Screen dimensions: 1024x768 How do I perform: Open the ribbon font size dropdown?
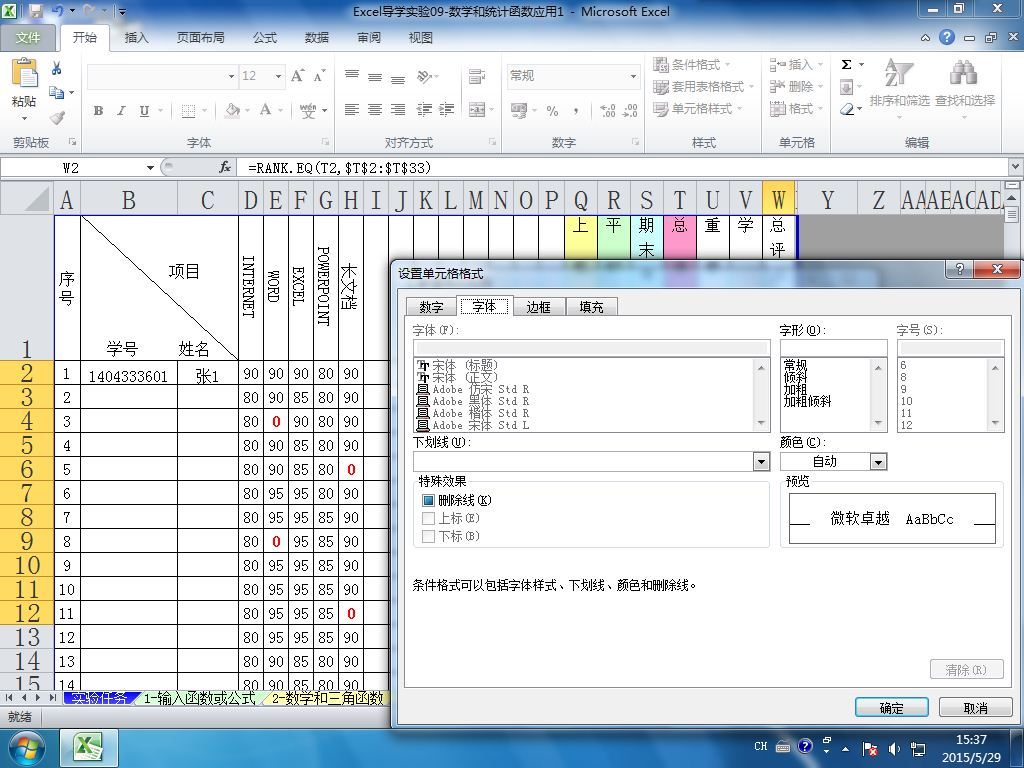pos(278,76)
